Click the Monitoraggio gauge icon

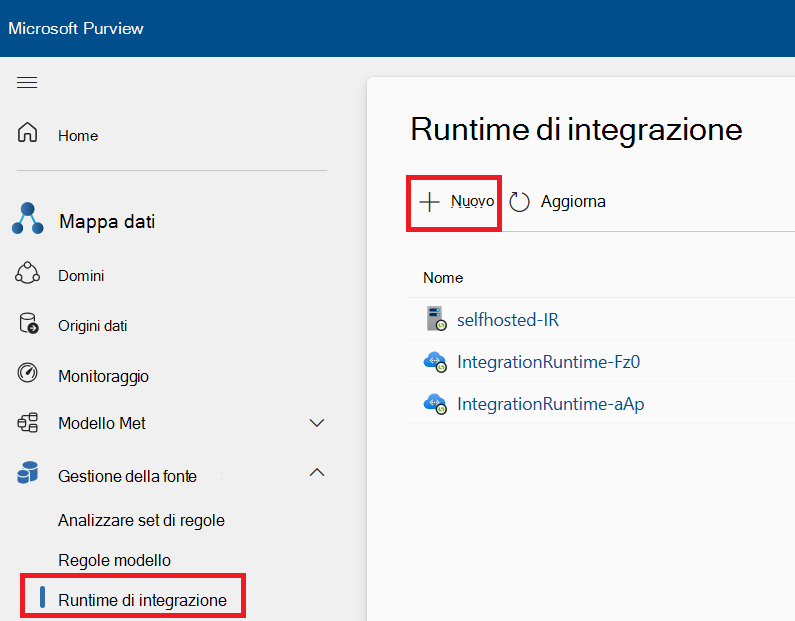[x=27, y=373]
